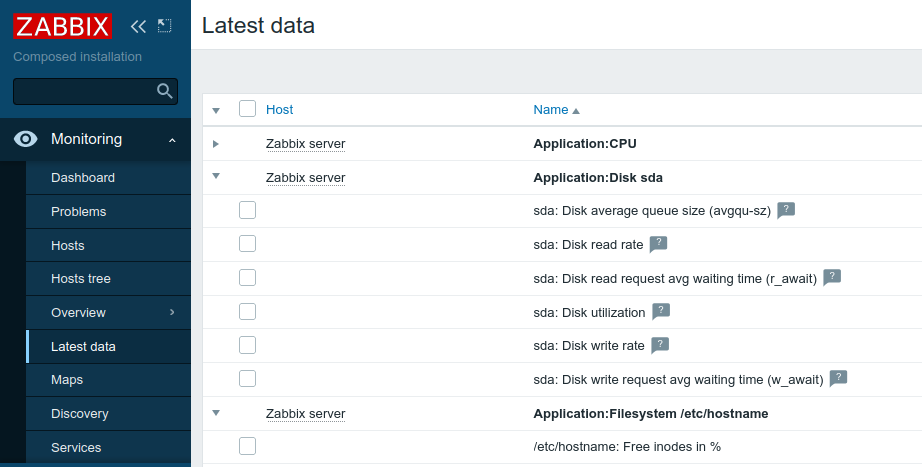The image size is (922, 467).
Task: Show help for Disk average queue size
Action: click(786, 210)
